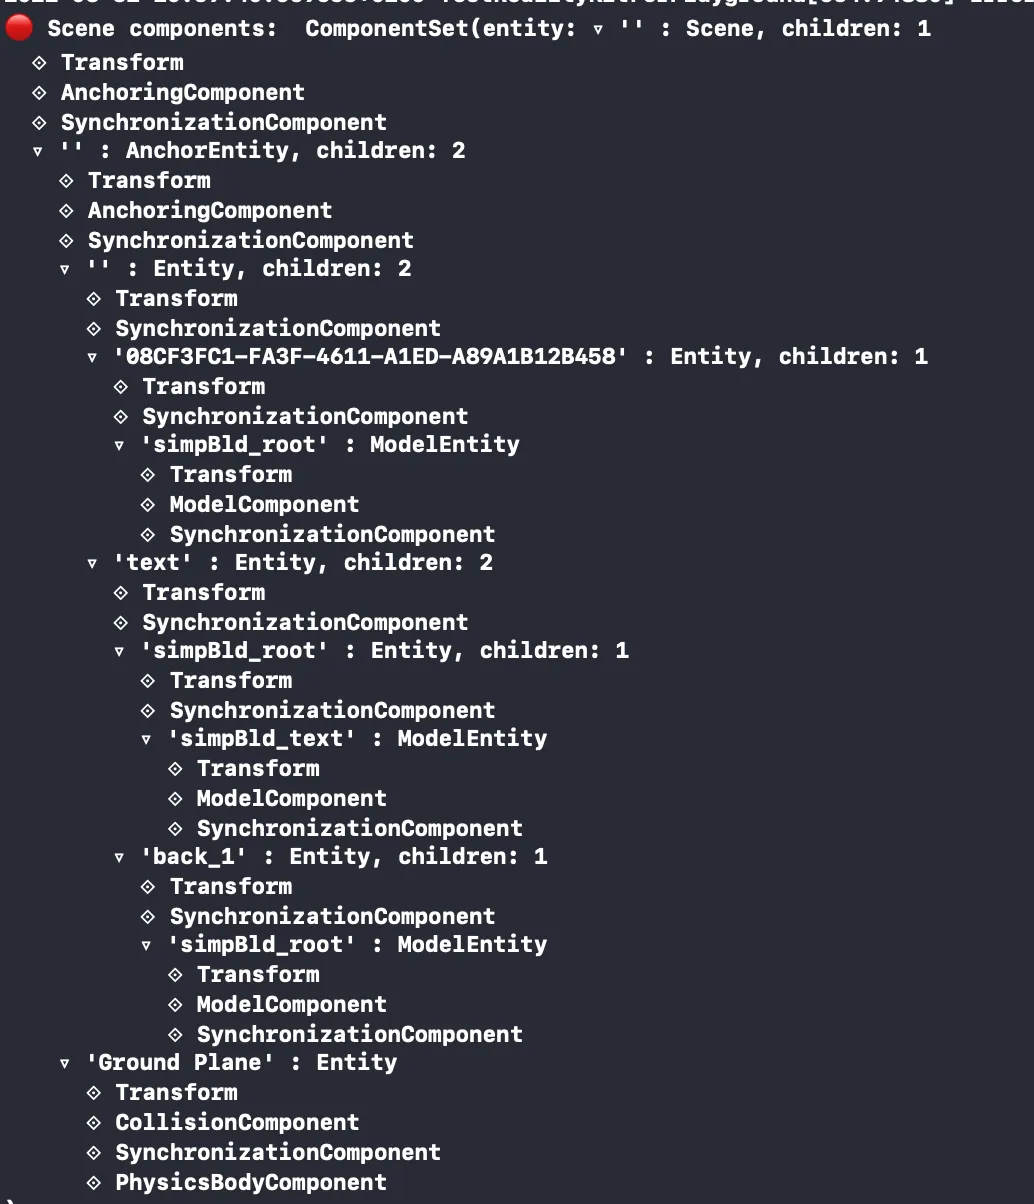Collapse the AnchorEntity disclosure triangle
The image size is (1034, 1204).
pos(38,152)
